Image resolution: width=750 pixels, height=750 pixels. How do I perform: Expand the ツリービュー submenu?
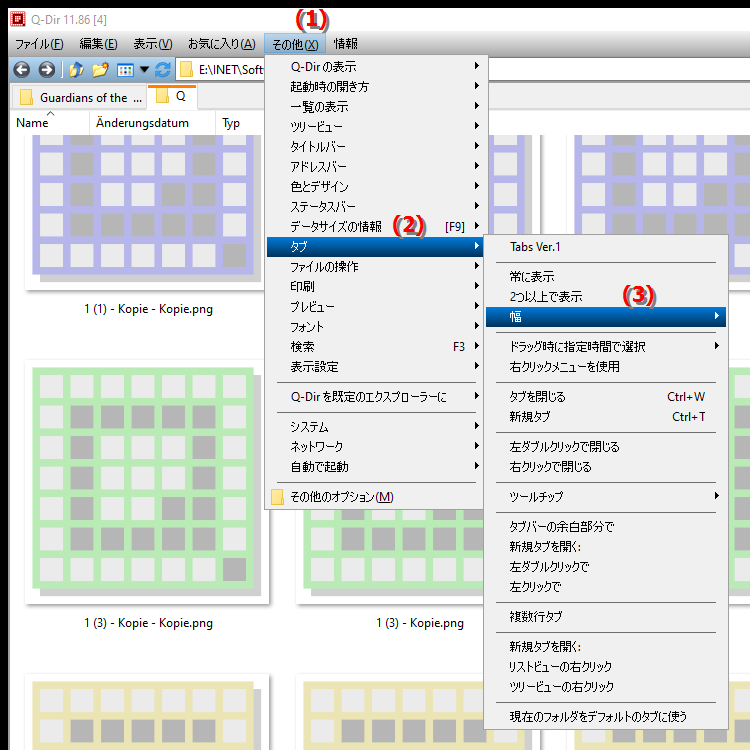point(374,127)
